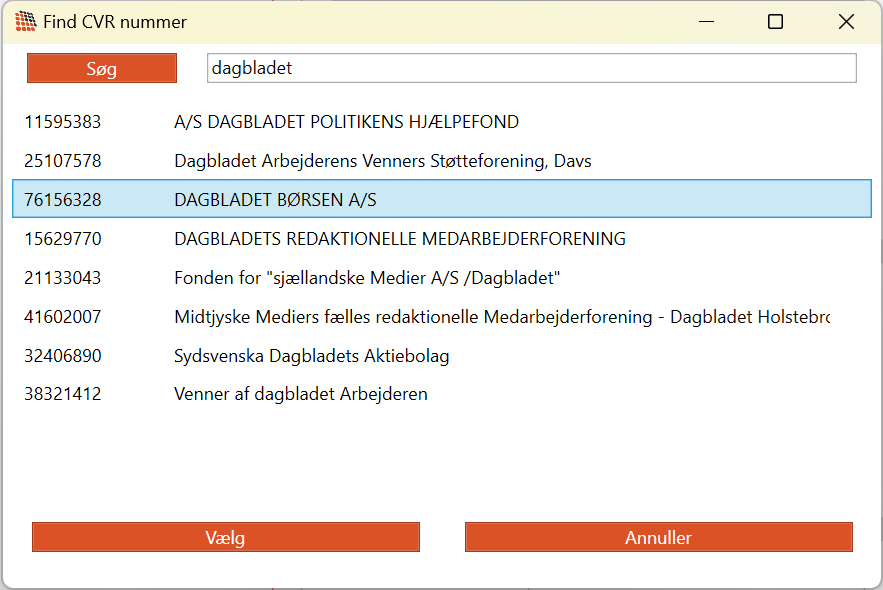Choose Dagbladet Arbejderens Venners Støtteforening entry
The width and height of the screenshot is (883, 590).
tap(382, 161)
